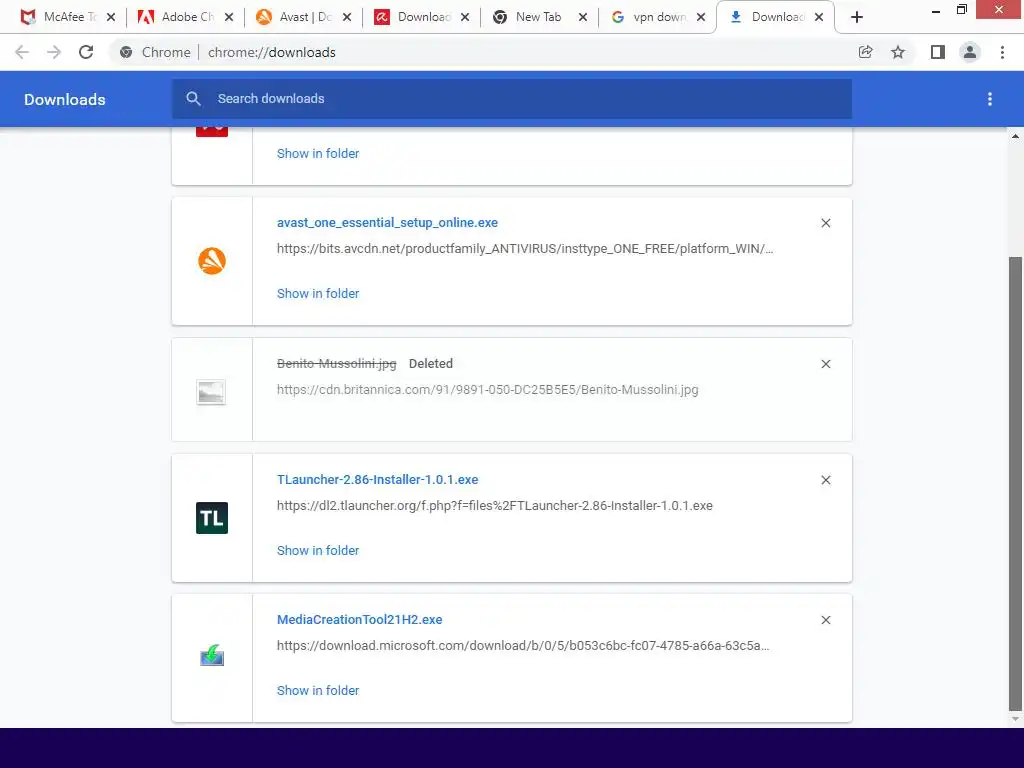Open the profile avatar menu
Viewport: 1024px width, 768px height.
coord(970,52)
